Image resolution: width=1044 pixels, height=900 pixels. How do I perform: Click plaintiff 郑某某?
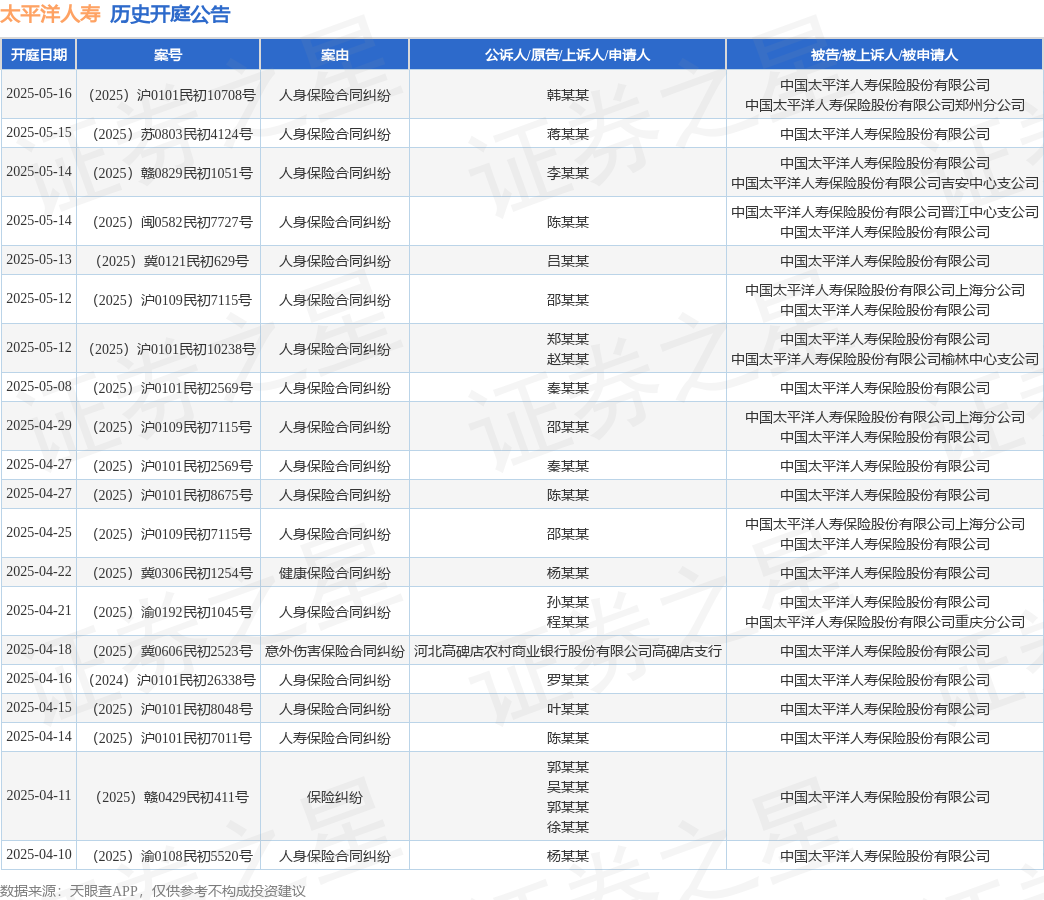coord(567,339)
